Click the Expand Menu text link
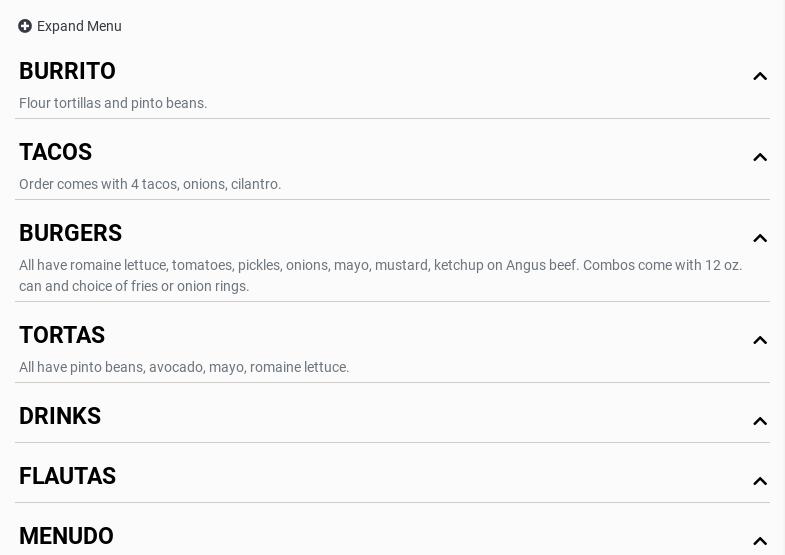This screenshot has height=555, width=785. coord(79,26)
